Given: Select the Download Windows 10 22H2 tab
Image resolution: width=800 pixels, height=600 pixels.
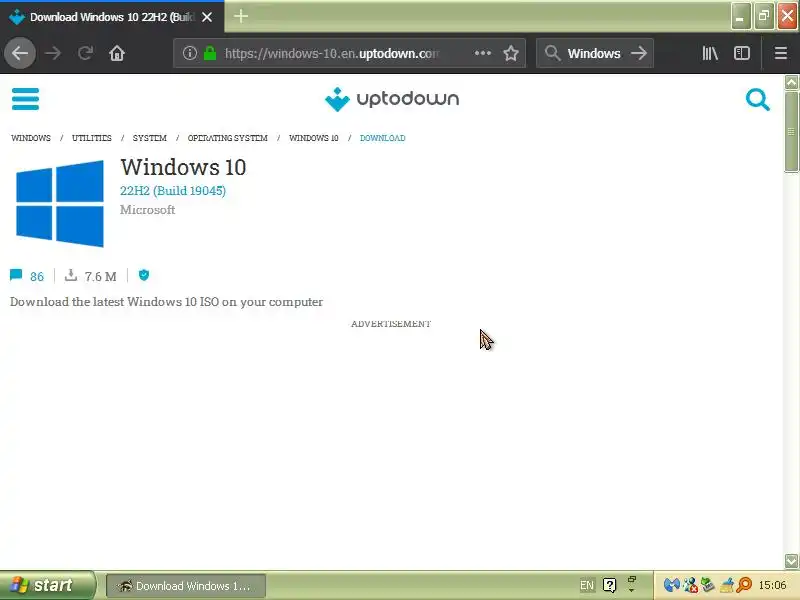Looking at the screenshot, I should point(111,17).
